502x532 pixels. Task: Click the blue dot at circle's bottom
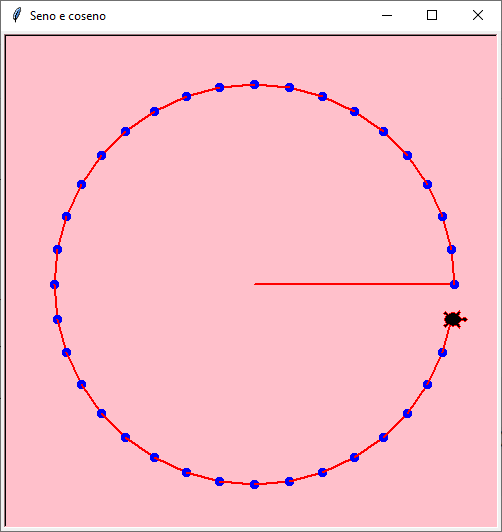[254, 484]
